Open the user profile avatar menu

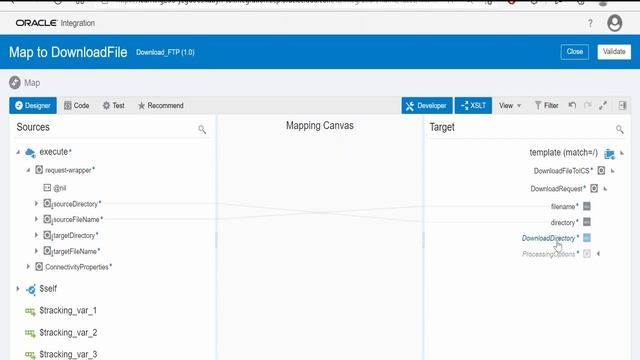click(x=614, y=23)
